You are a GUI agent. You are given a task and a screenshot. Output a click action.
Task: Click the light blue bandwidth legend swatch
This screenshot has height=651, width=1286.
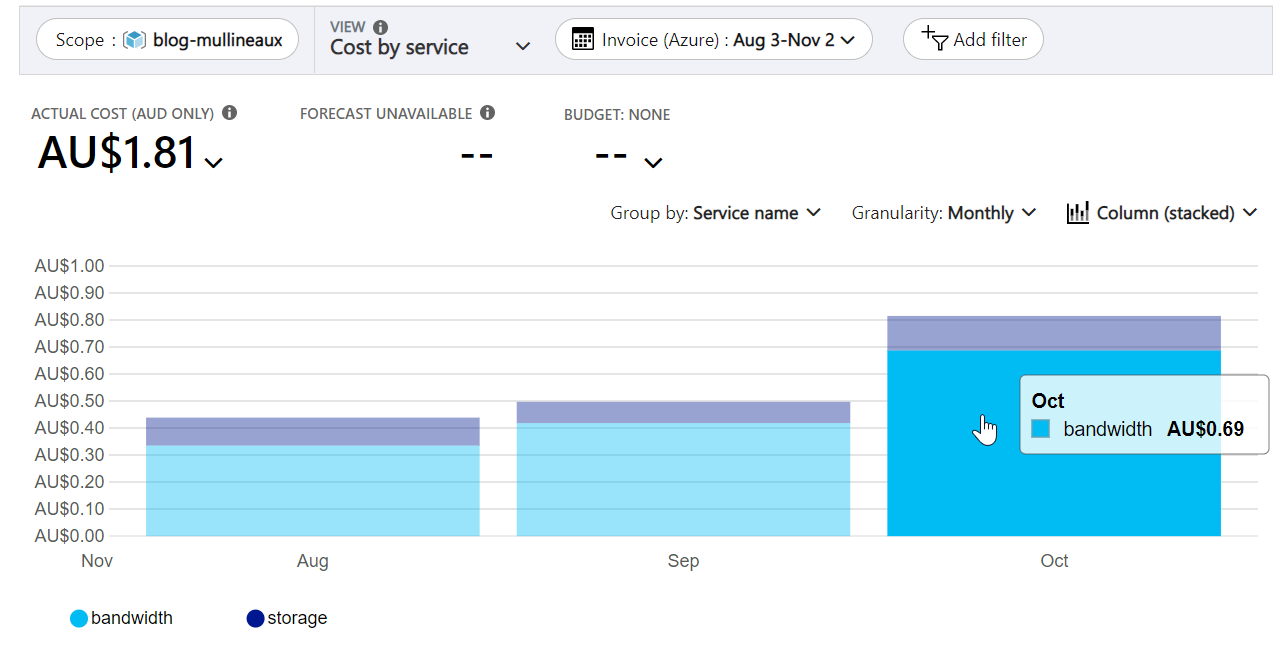[77, 618]
